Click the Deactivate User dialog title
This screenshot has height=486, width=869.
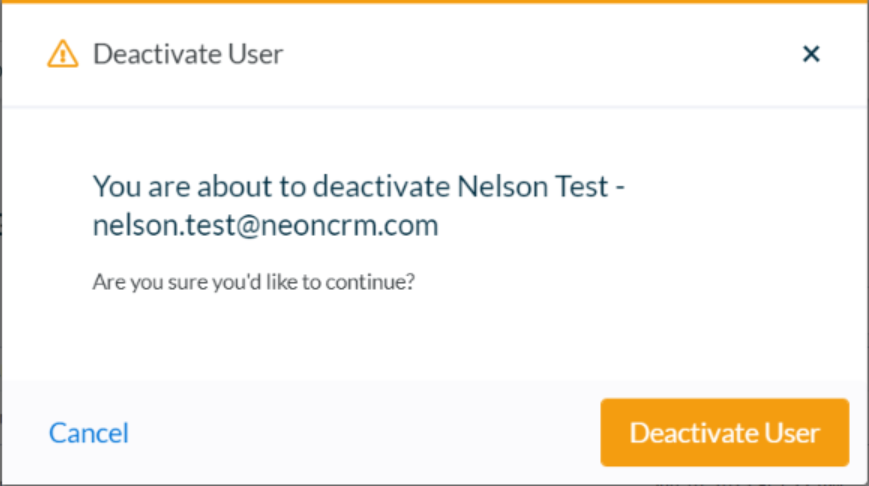[x=188, y=54]
